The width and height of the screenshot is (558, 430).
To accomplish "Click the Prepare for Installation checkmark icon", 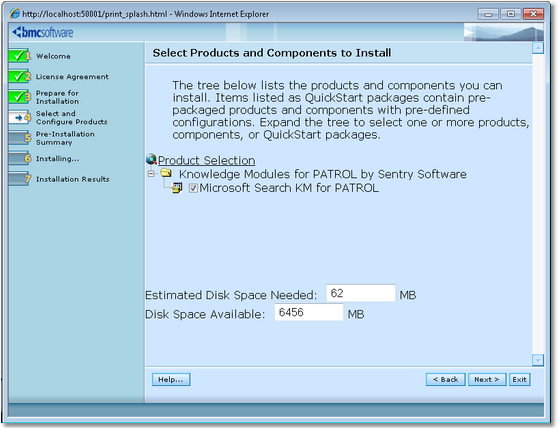I will pyautogui.click(x=20, y=97).
